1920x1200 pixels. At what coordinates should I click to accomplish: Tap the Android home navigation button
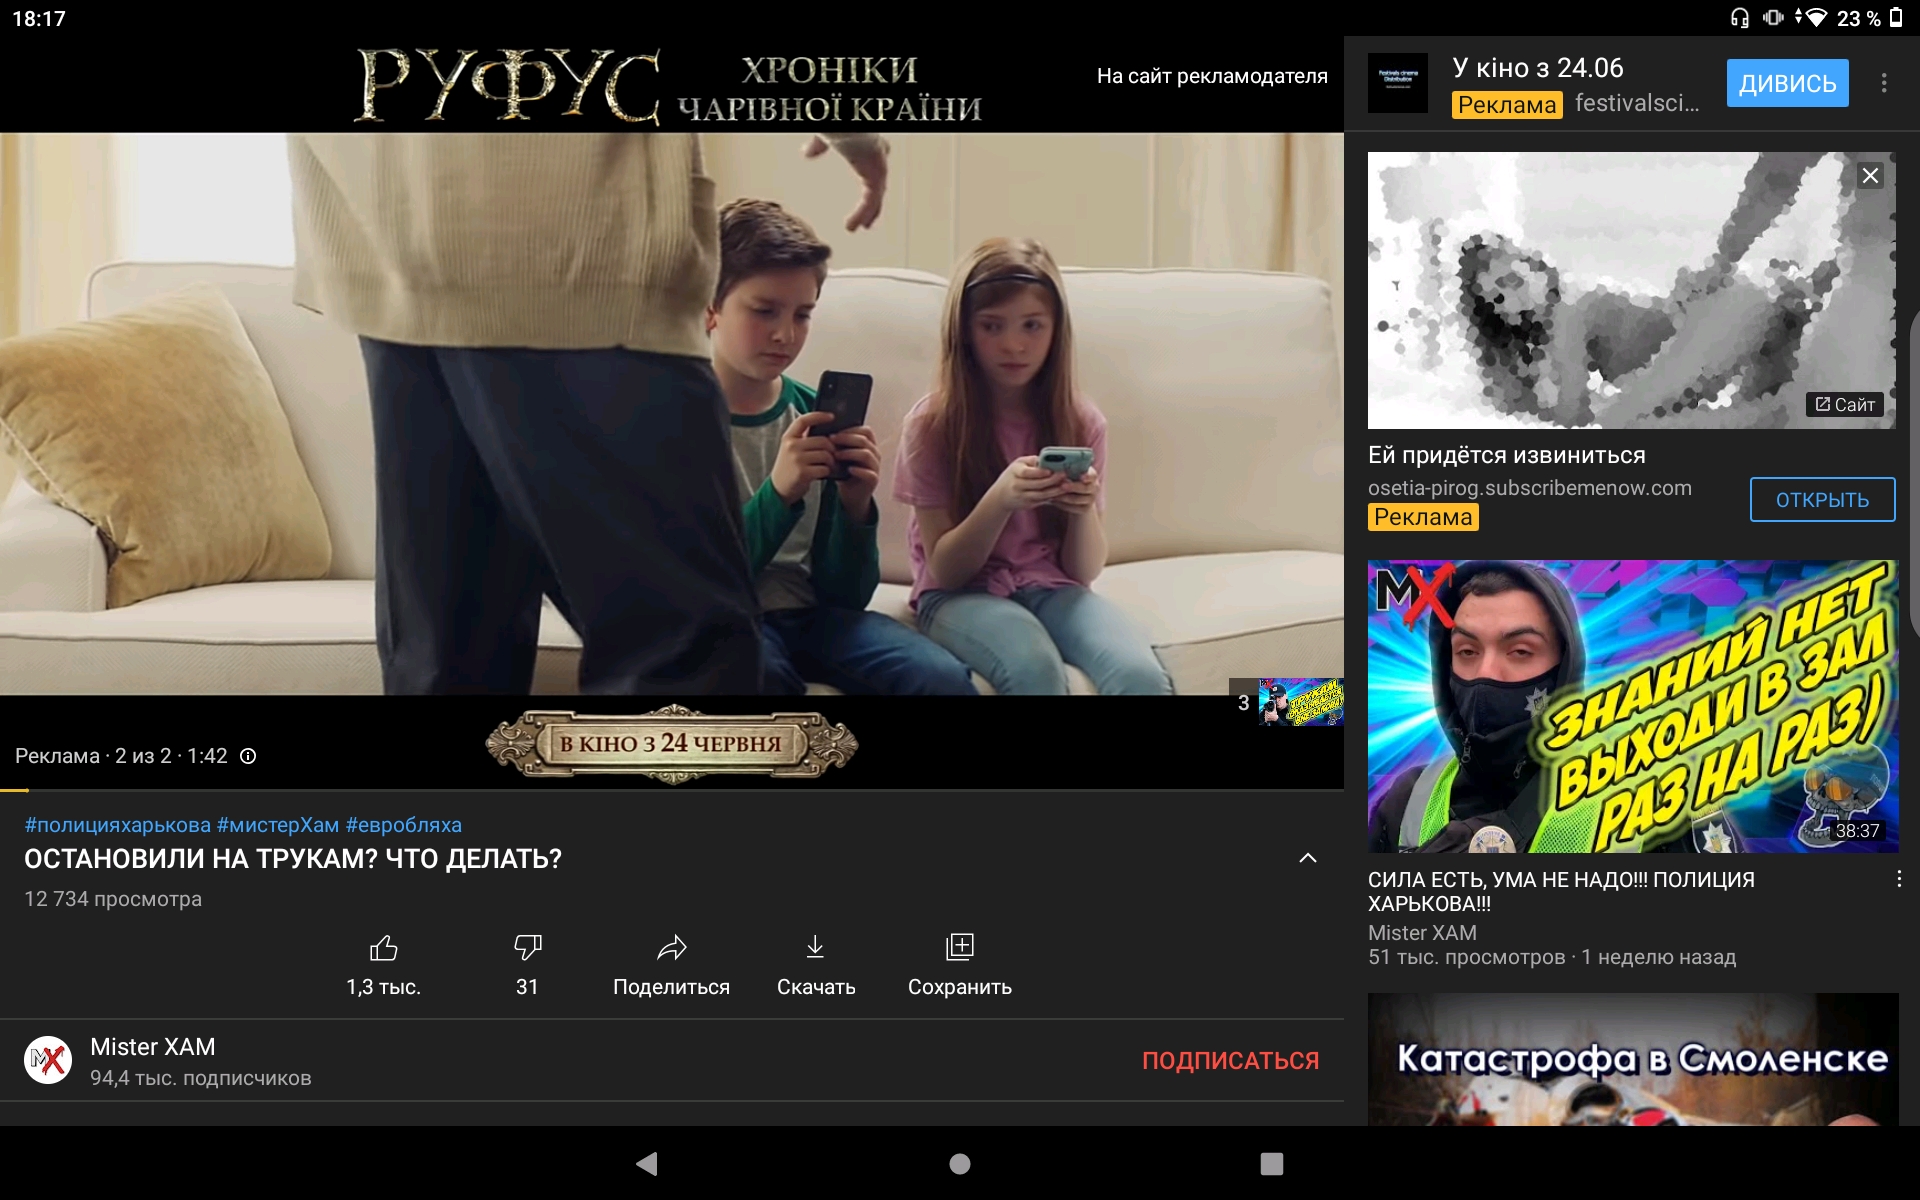click(x=960, y=1163)
